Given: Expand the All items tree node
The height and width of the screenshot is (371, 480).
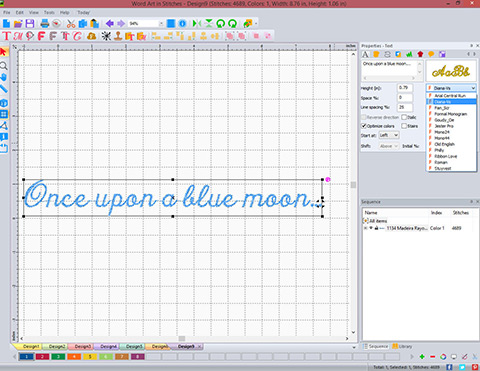Looking at the screenshot, I should click(365, 221).
